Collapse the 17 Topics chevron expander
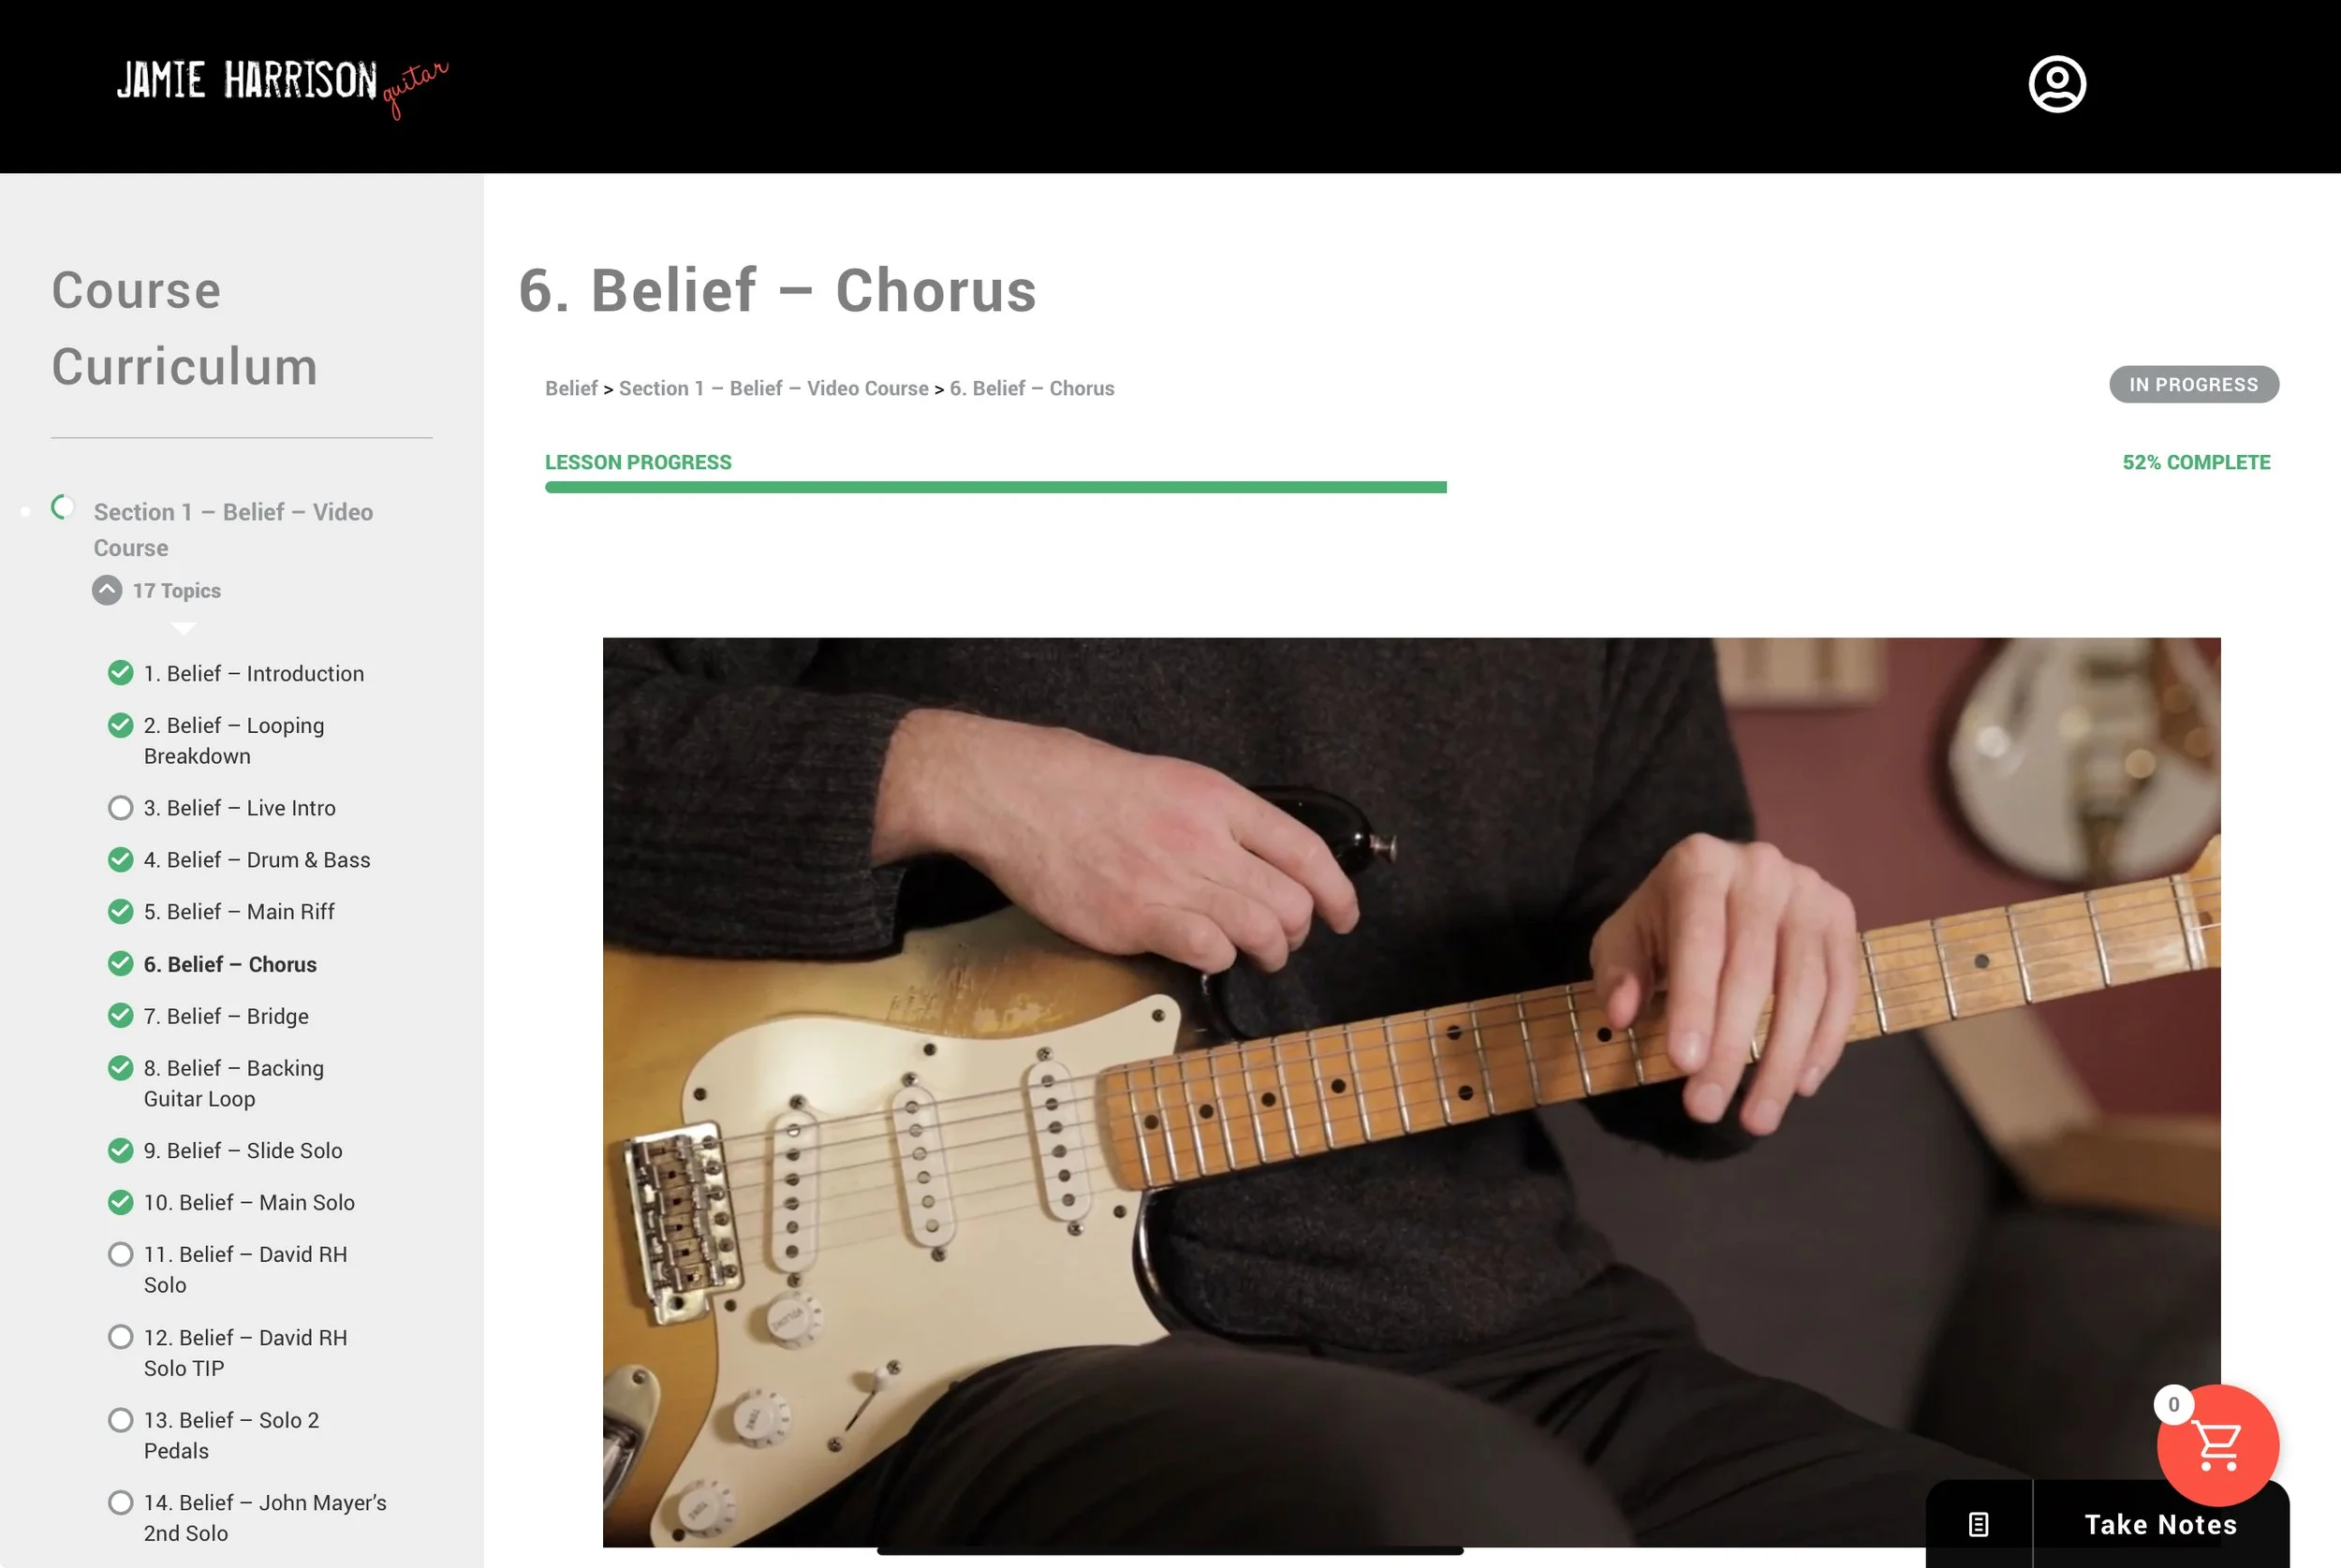 [x=107, y=590]
